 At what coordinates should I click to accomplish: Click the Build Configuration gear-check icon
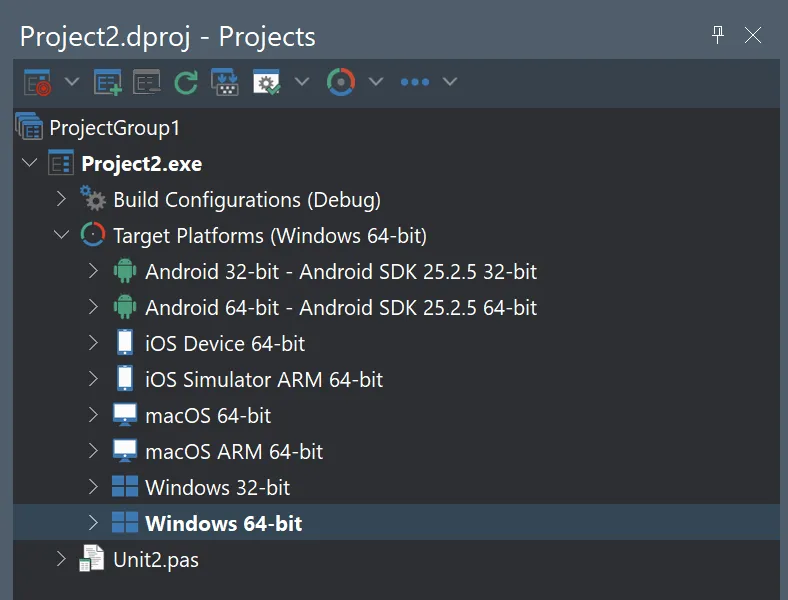[266, 82]
